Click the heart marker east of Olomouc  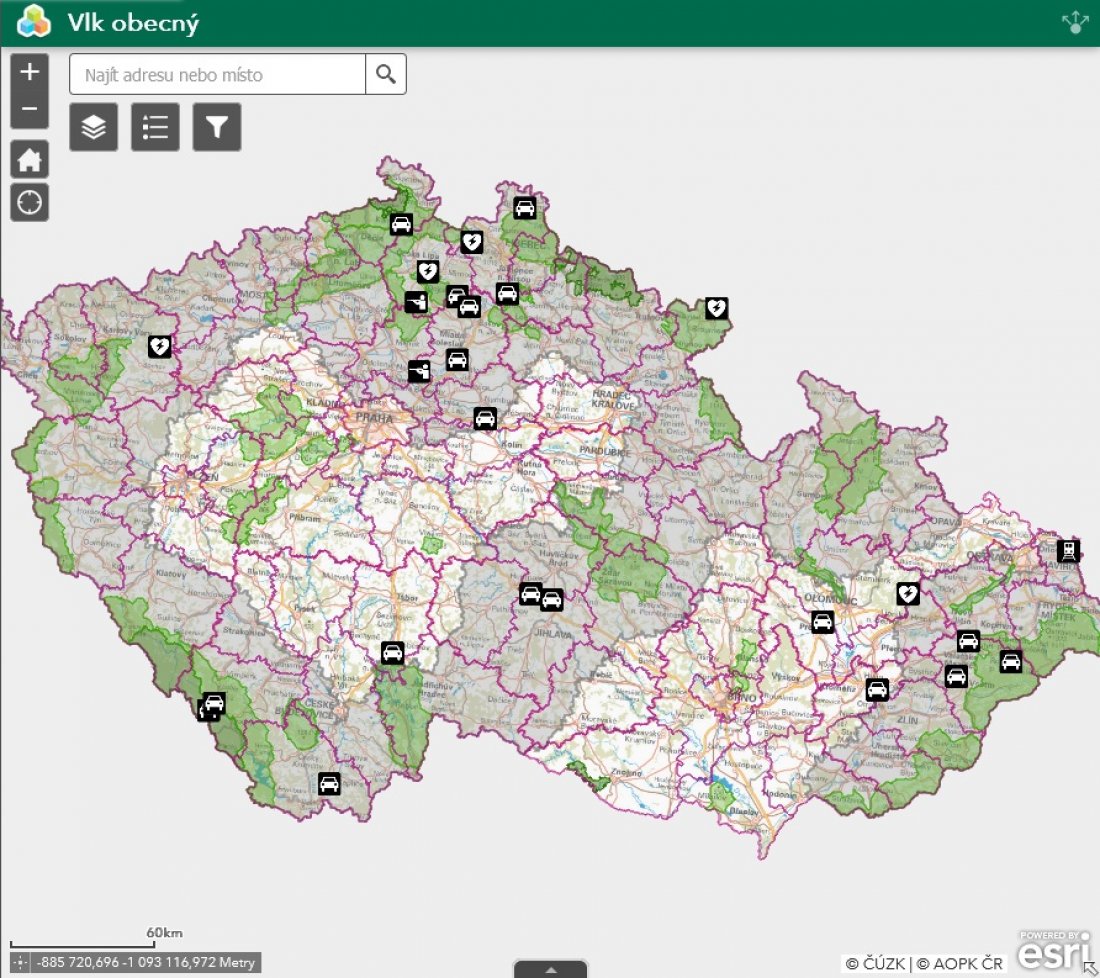(907, 594)
